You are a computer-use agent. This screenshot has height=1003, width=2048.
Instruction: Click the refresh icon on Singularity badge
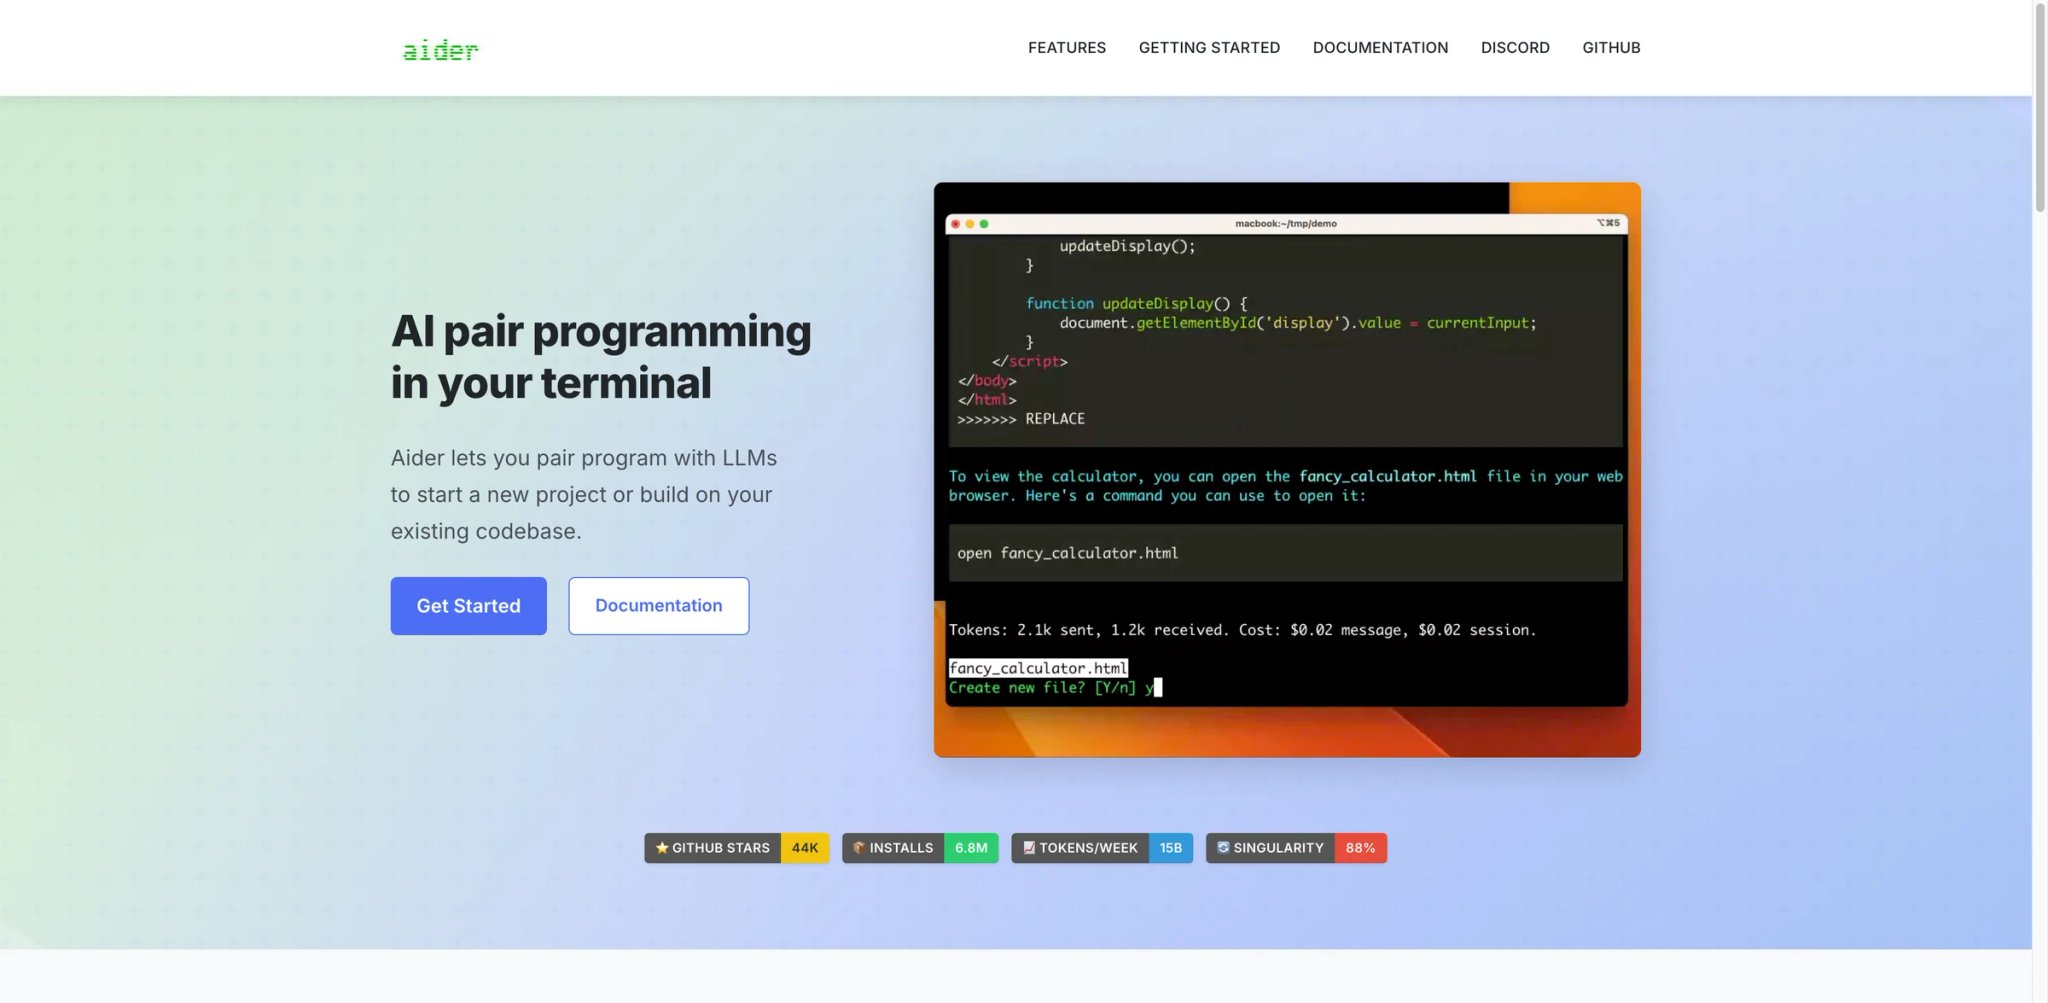pos(1222,848)
